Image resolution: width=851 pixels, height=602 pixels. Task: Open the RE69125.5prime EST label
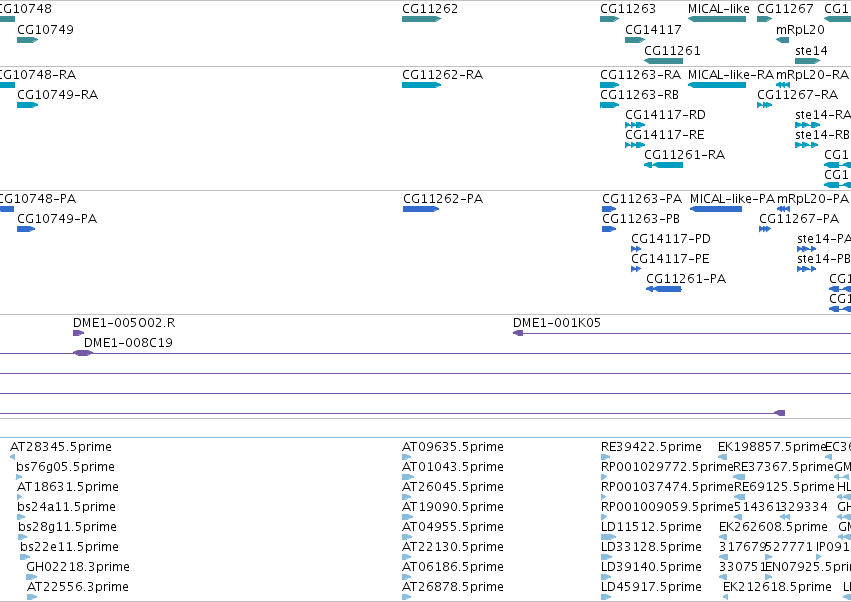(x=784, y=487)
